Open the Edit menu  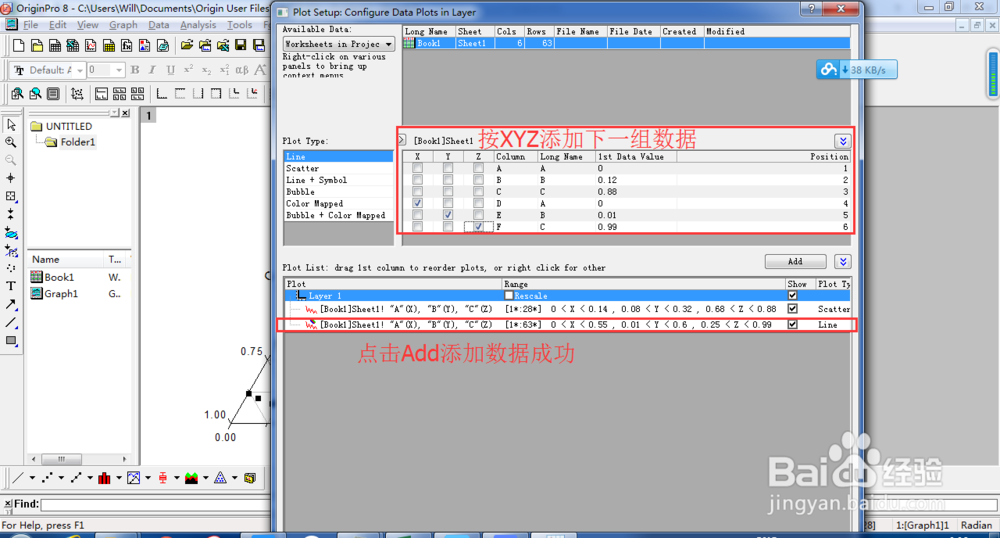[x=57, y=25]
